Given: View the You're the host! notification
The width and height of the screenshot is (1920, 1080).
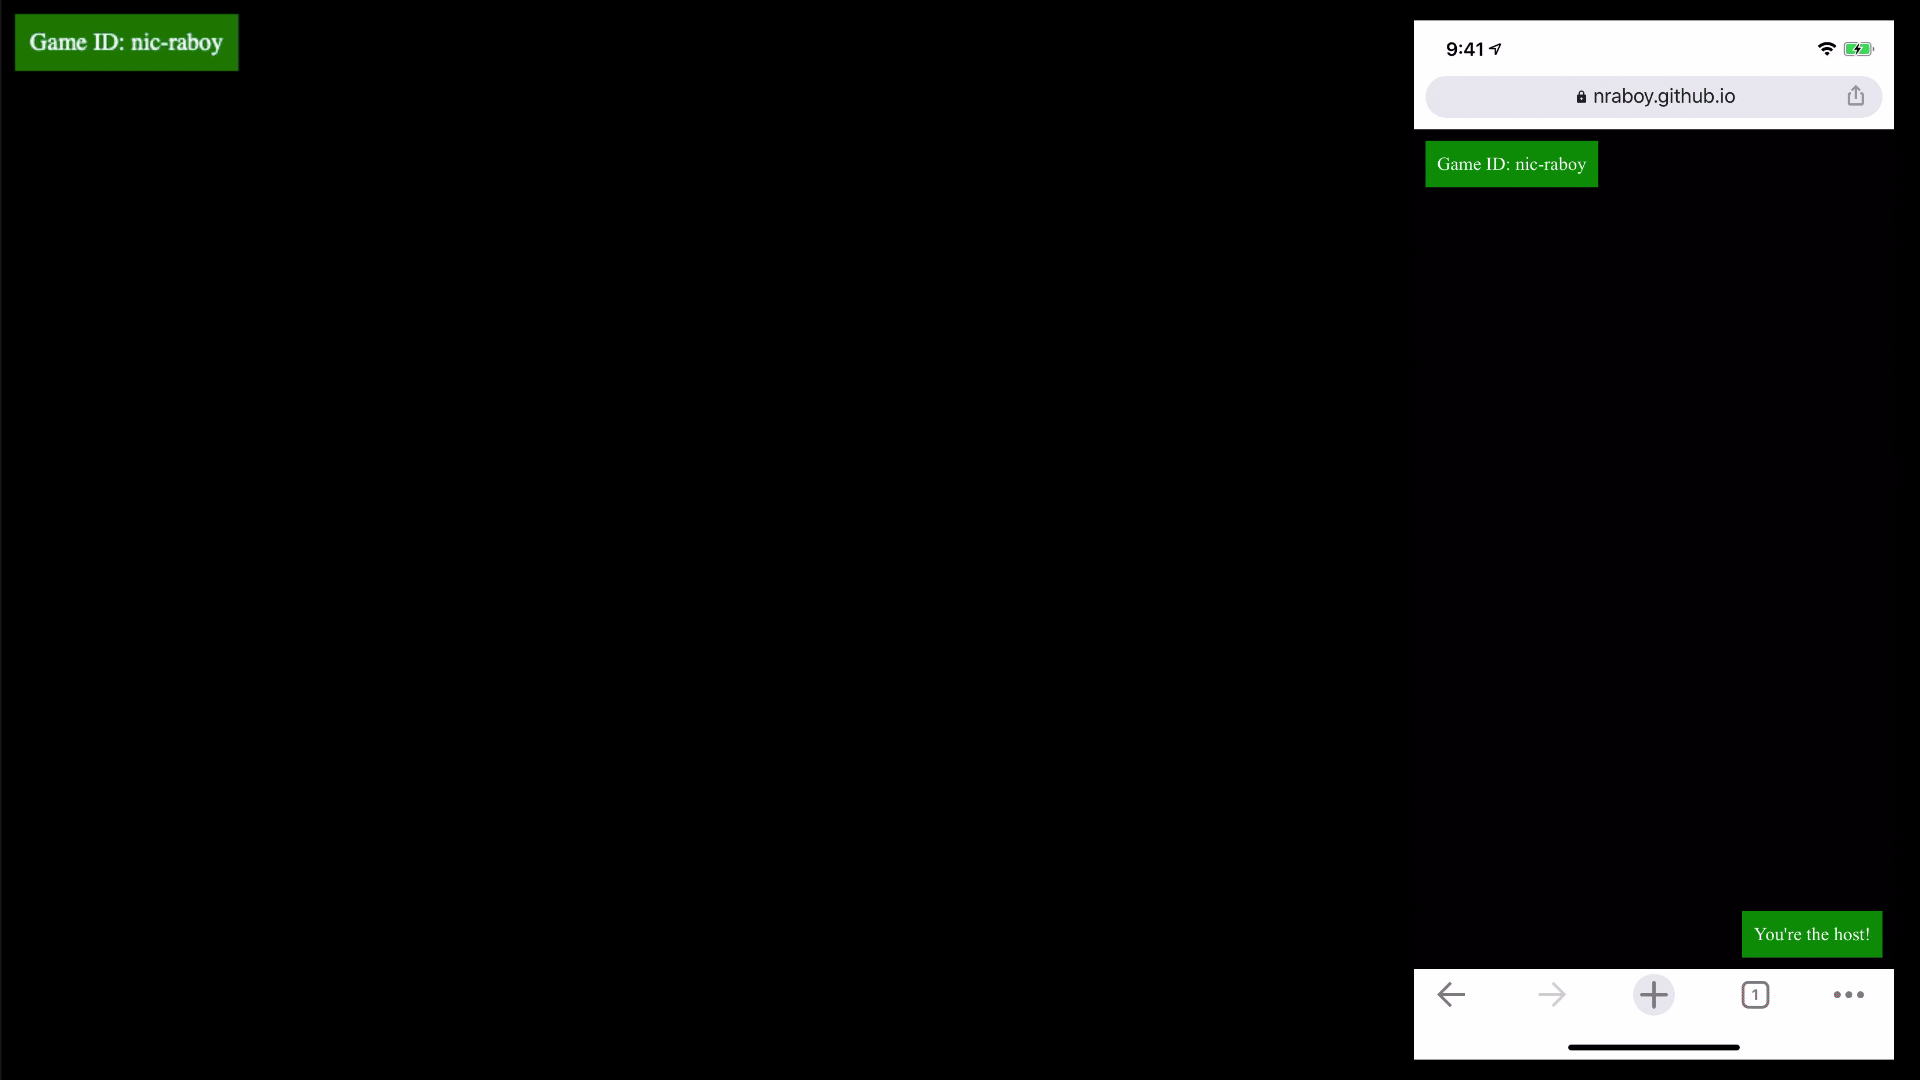Looking at the screenshot, I should (1812, 934).
